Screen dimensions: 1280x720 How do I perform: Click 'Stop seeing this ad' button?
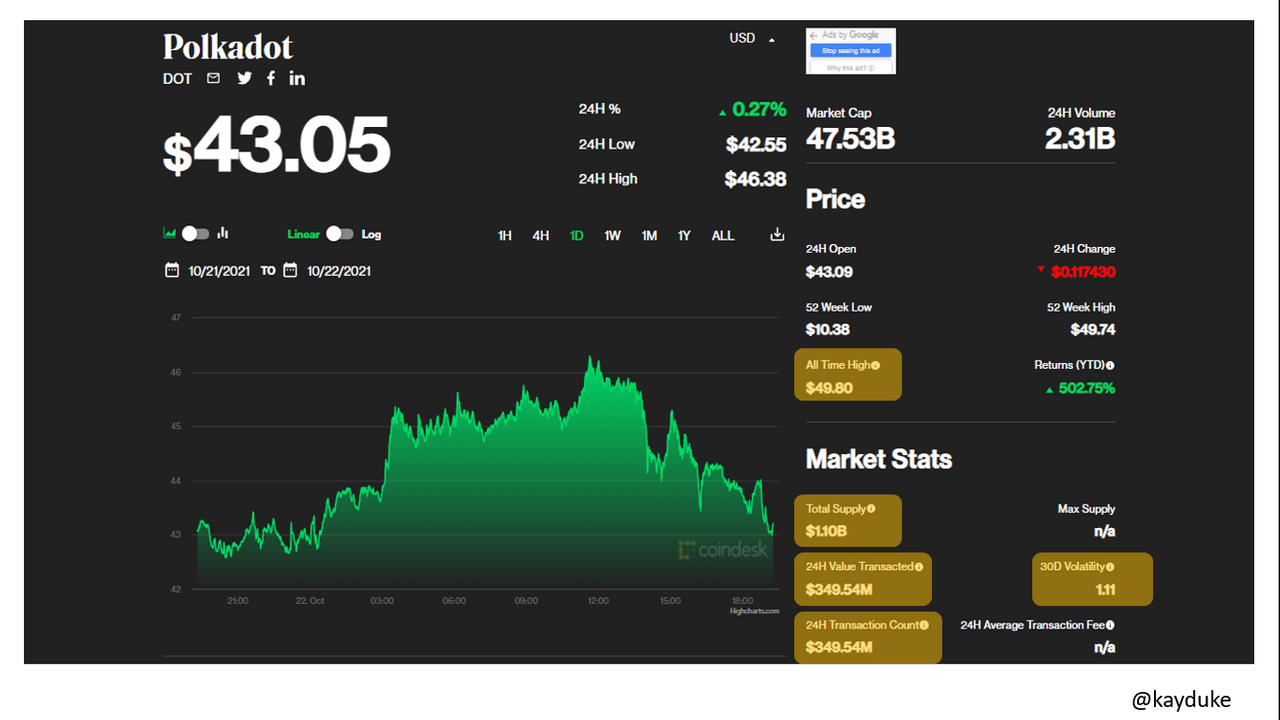tap(851, 50)
